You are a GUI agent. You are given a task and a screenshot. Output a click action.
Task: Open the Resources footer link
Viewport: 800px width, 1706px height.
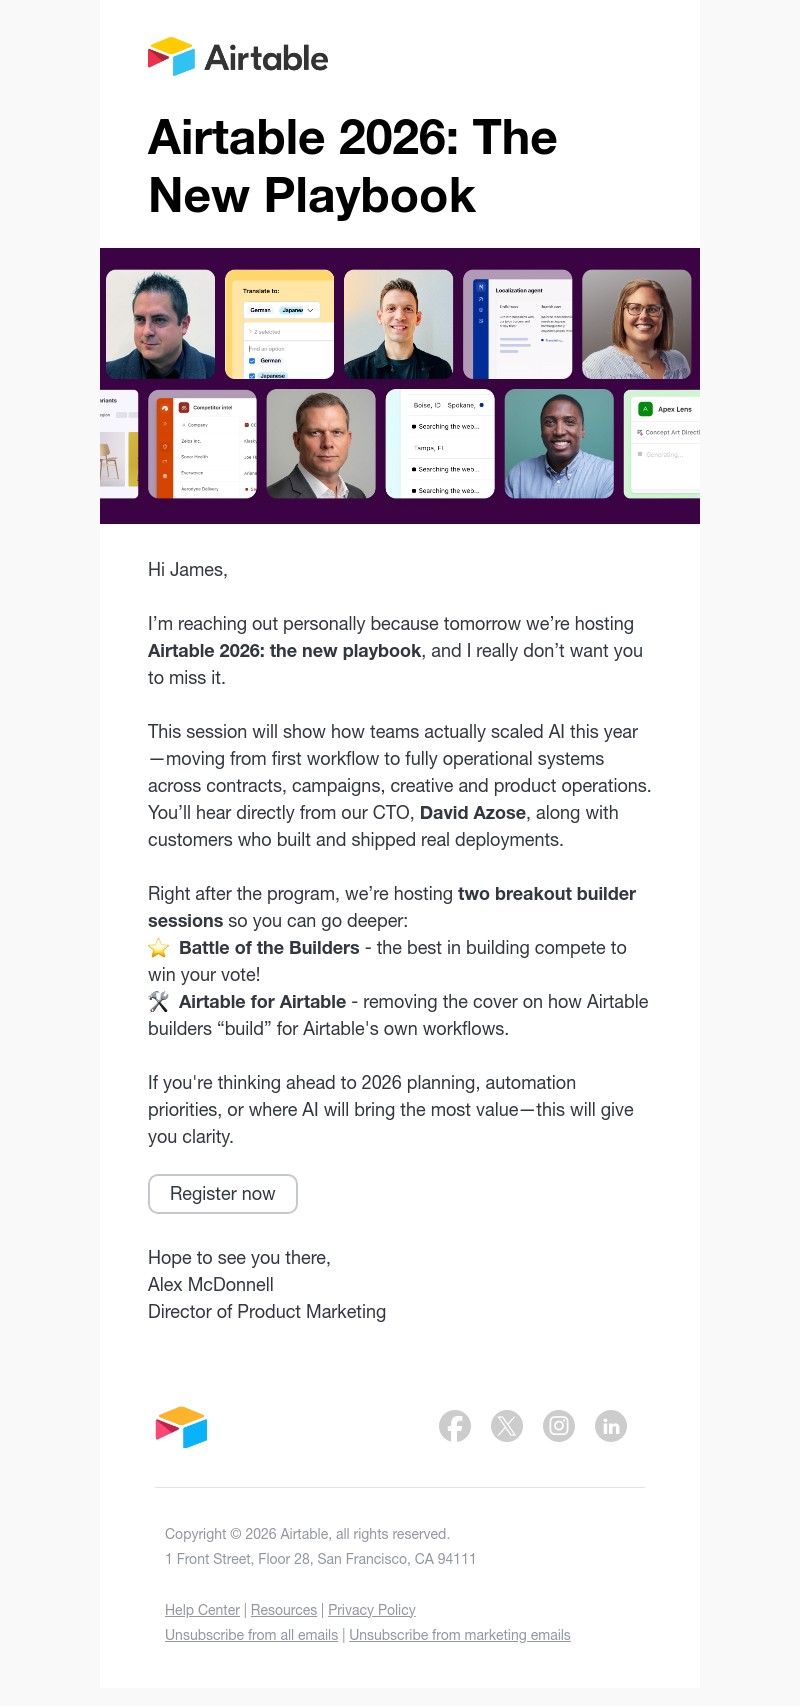click(283, 1610)
